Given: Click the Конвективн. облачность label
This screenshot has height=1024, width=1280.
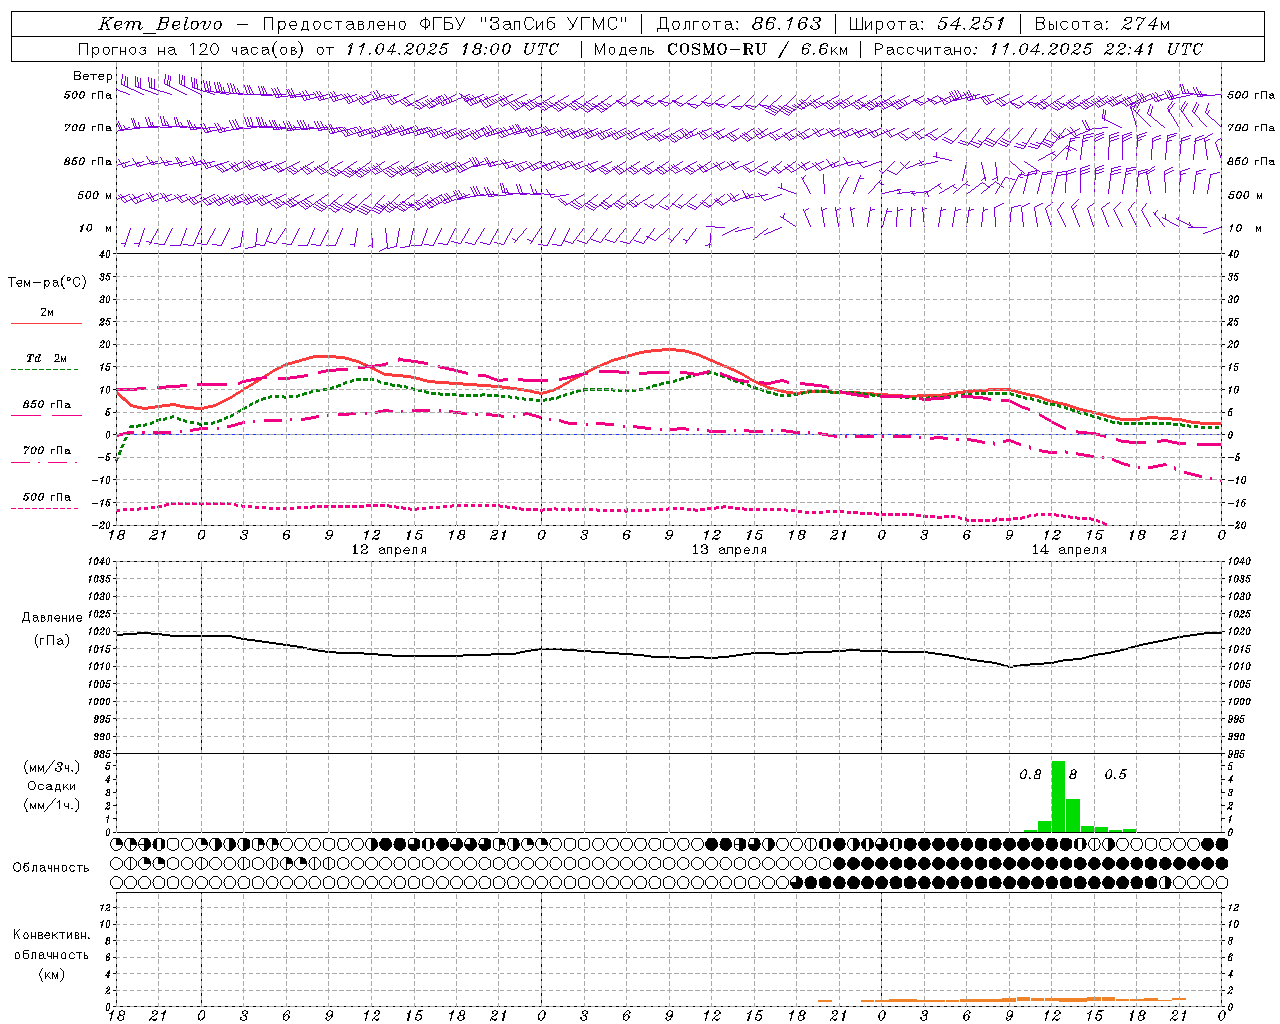Looking at the screenshot, I should click(x=51, y=945).
